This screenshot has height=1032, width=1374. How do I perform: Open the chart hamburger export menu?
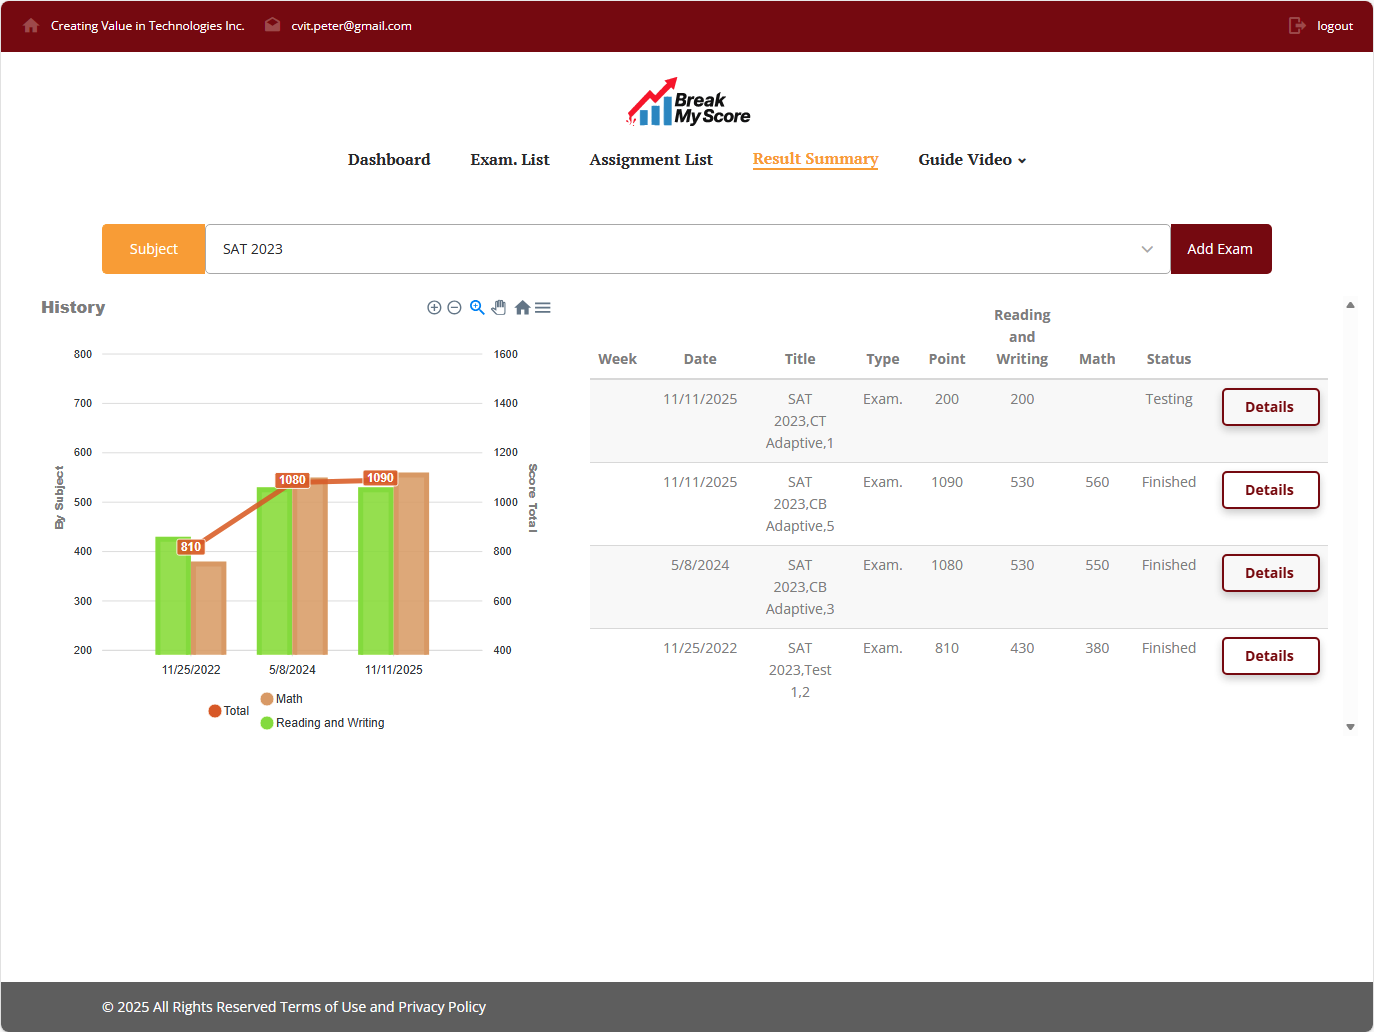coord(543,308)
